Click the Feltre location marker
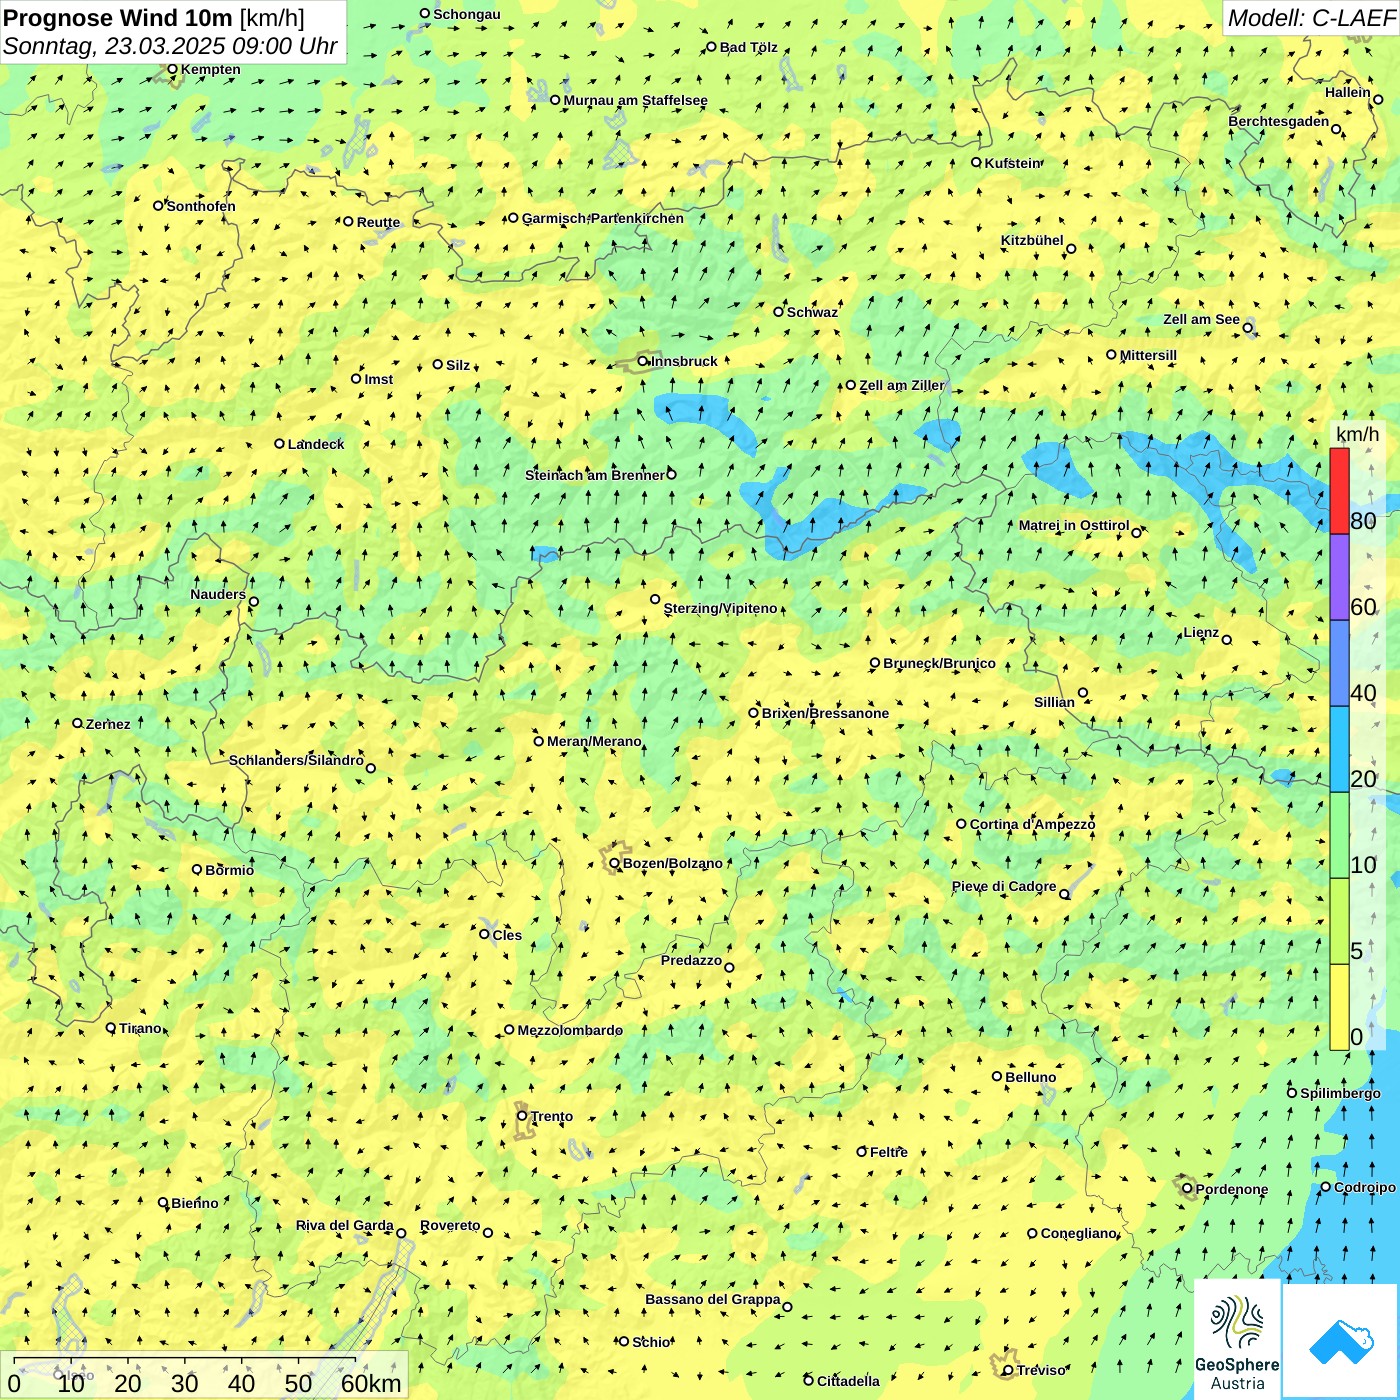This screenshot has width=1400, height=1400. (x=862, y=1151)
